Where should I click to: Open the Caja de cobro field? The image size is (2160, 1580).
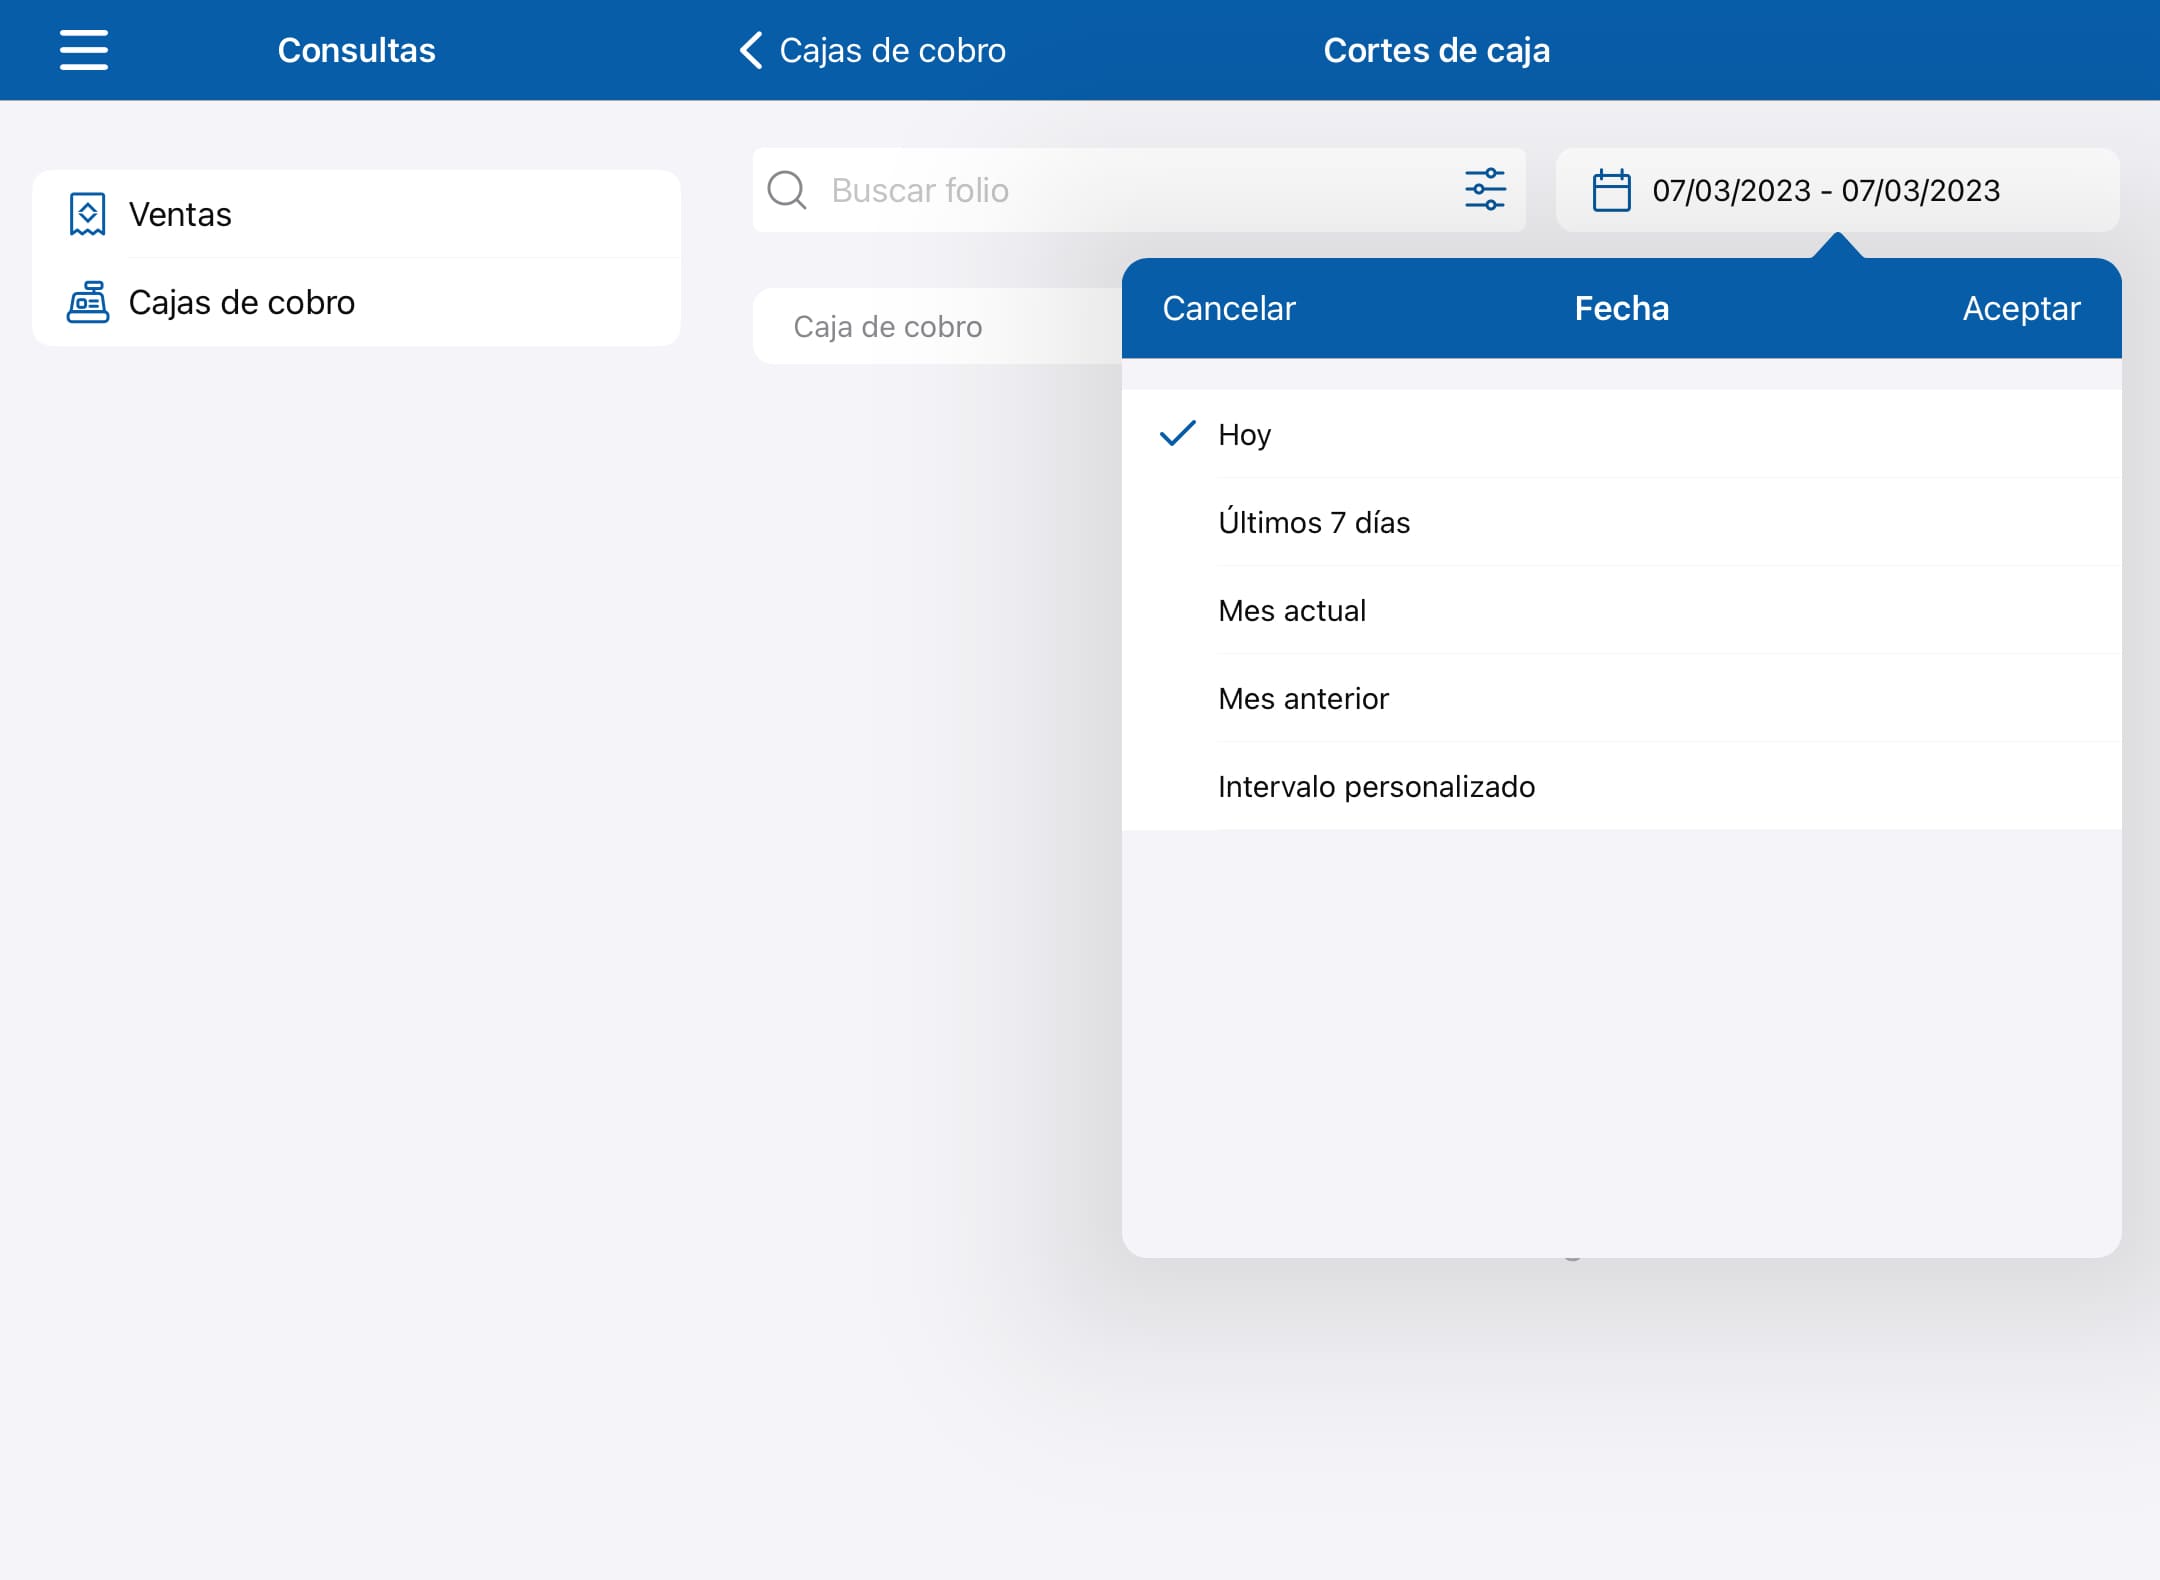click(937, 326)
